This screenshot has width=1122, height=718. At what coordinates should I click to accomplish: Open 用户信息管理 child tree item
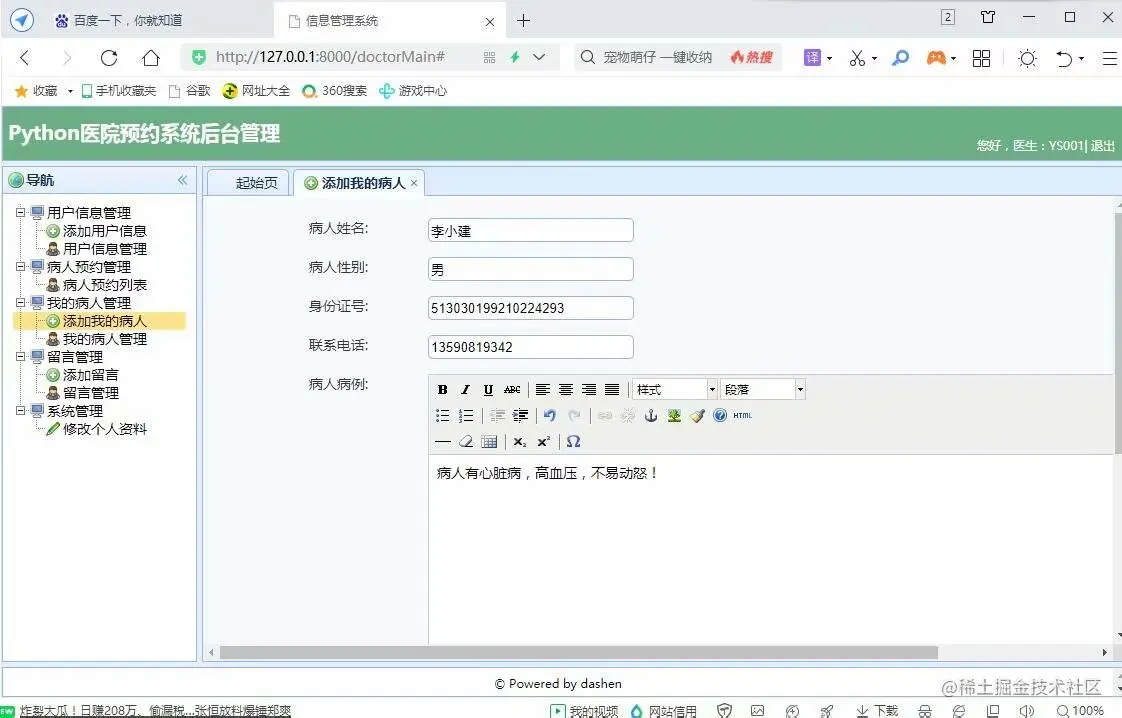[104, 248]
